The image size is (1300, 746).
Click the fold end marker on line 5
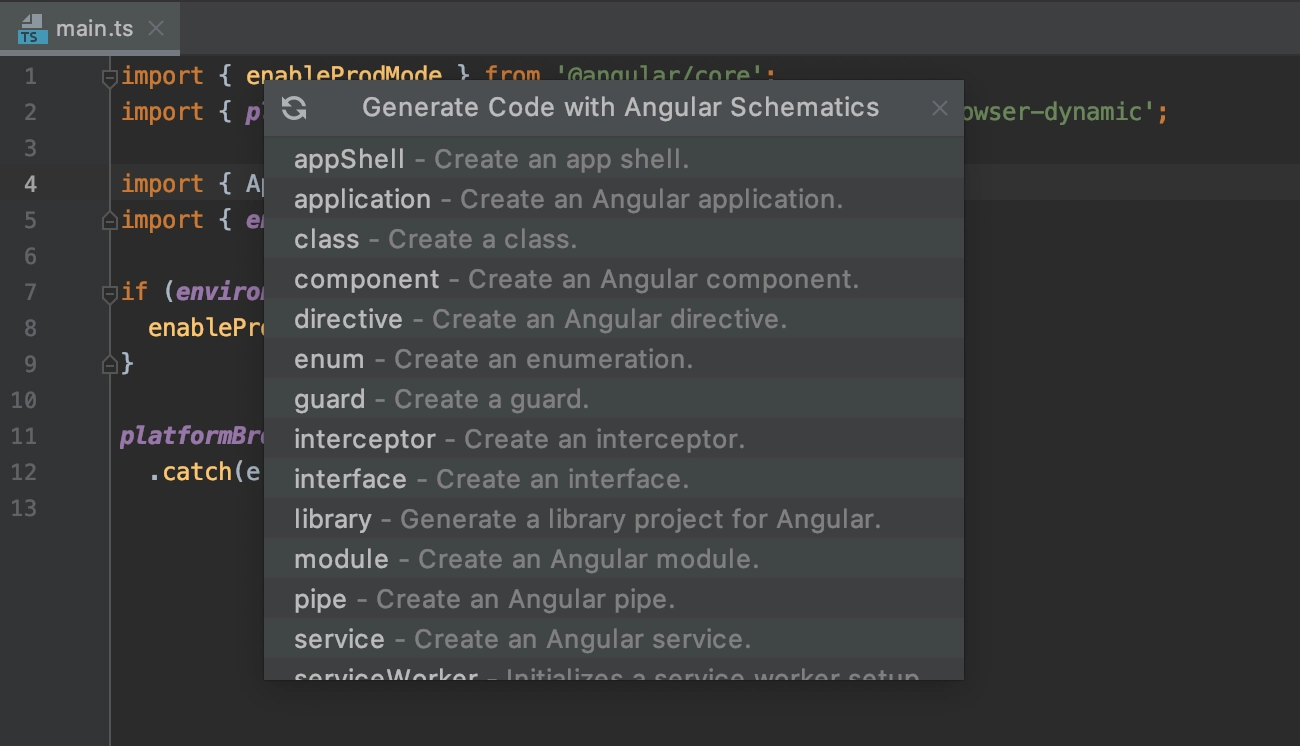click(110, 221)
